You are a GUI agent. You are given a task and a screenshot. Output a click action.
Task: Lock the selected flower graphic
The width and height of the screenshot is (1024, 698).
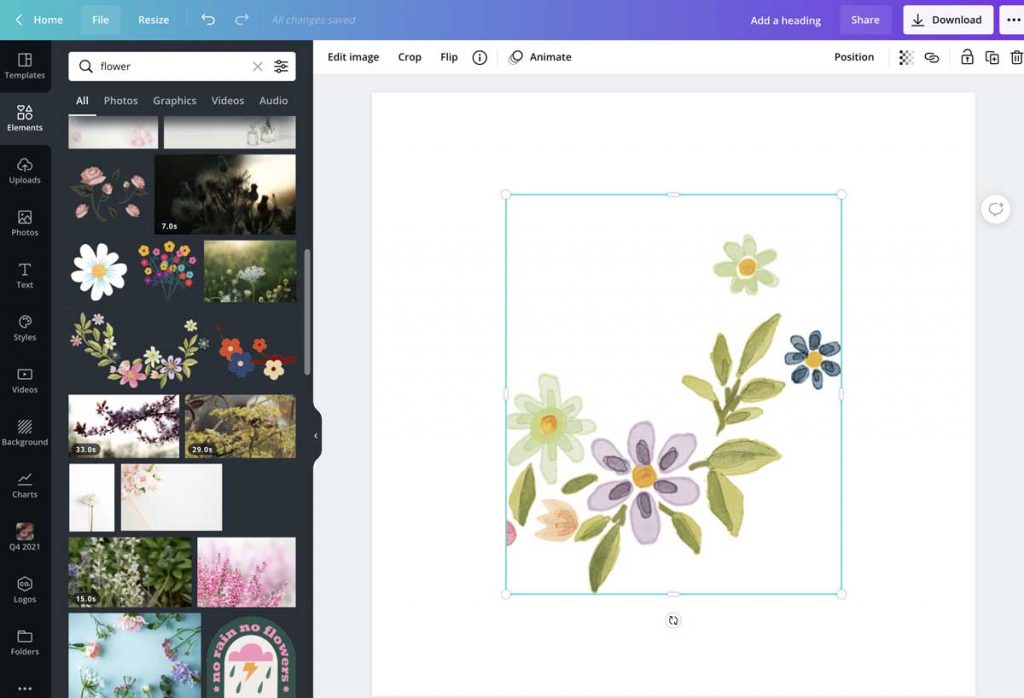coord(967,57)
